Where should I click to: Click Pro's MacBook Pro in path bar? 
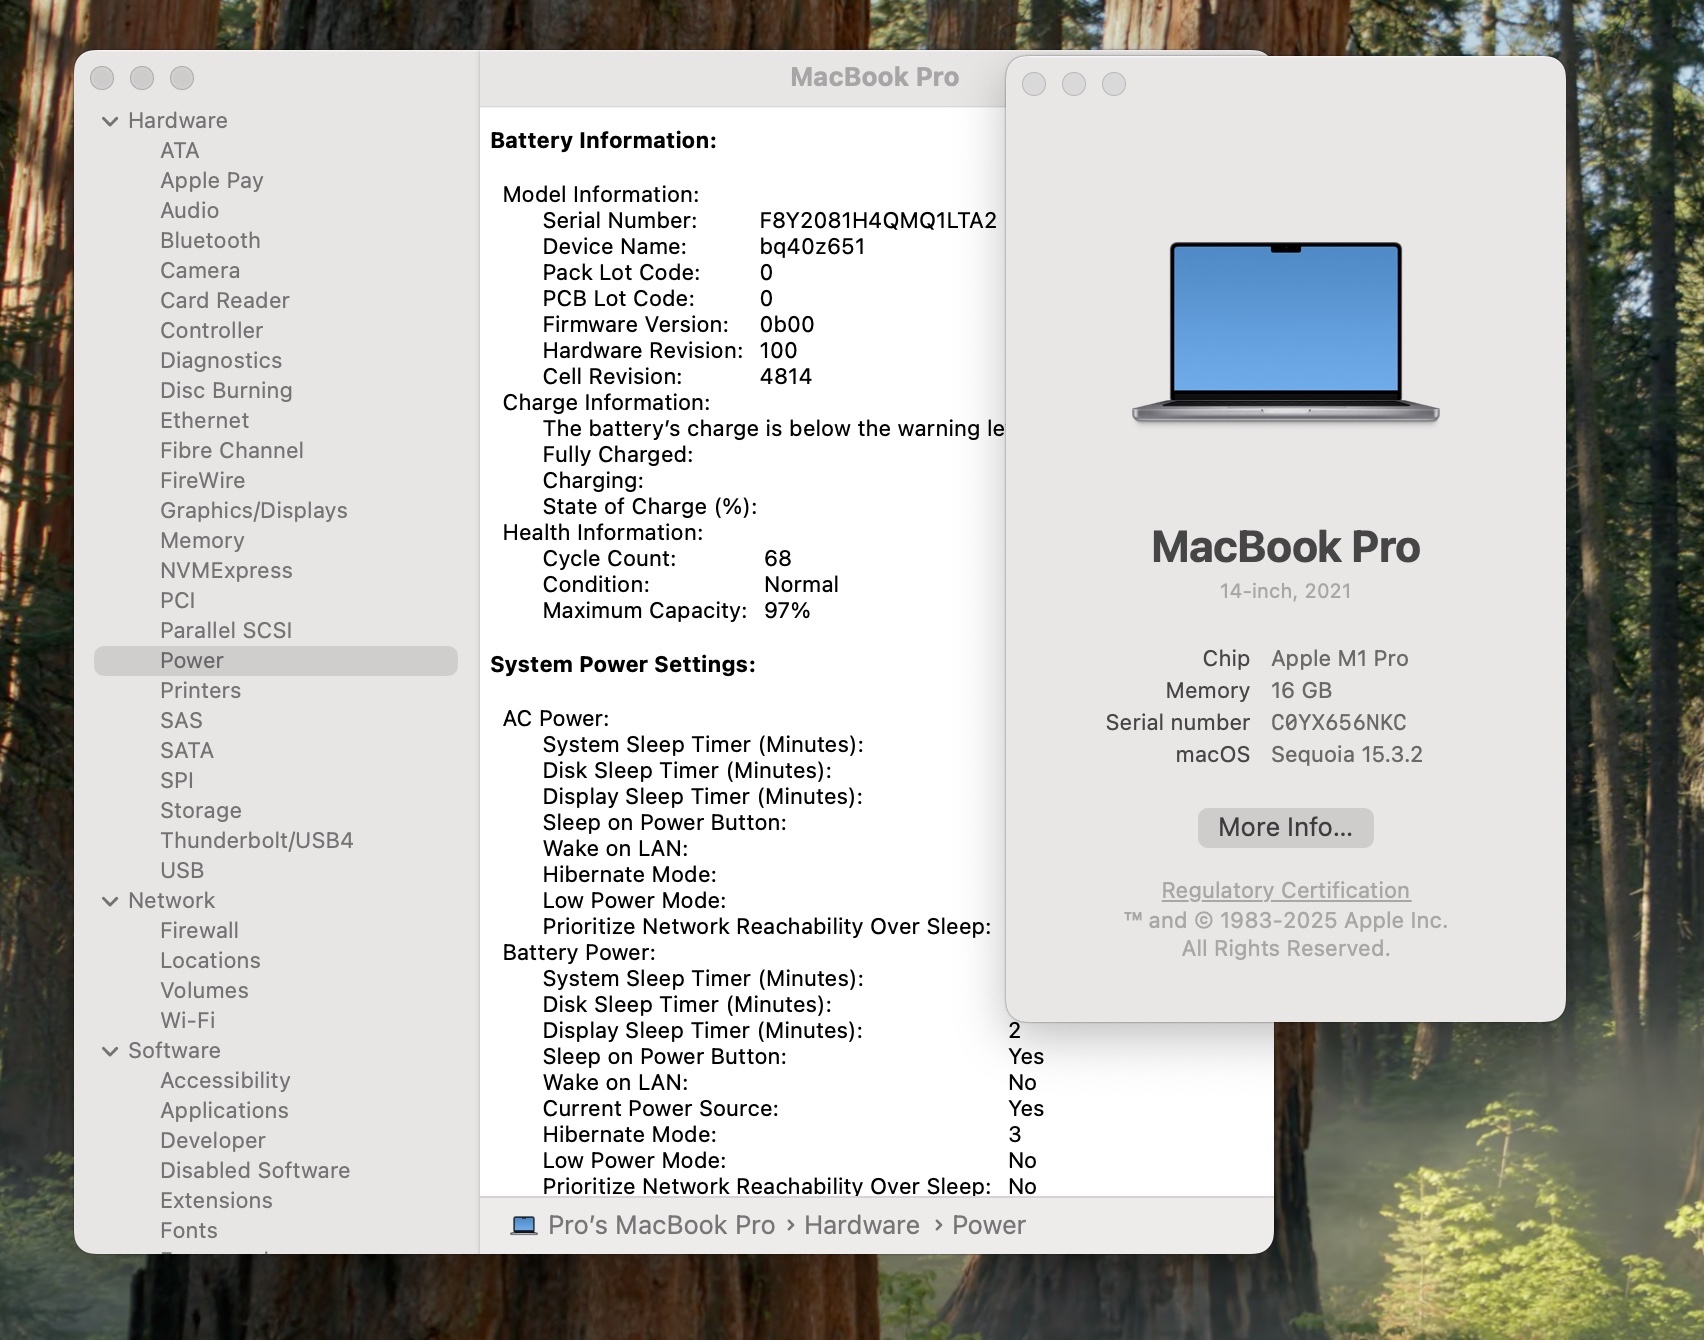[662, 1226]
